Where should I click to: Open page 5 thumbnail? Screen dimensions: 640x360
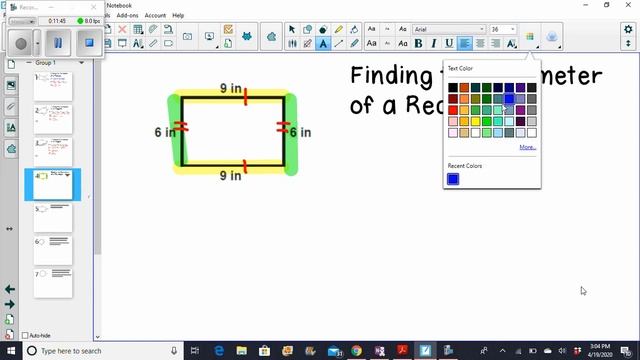pos(53,218)
